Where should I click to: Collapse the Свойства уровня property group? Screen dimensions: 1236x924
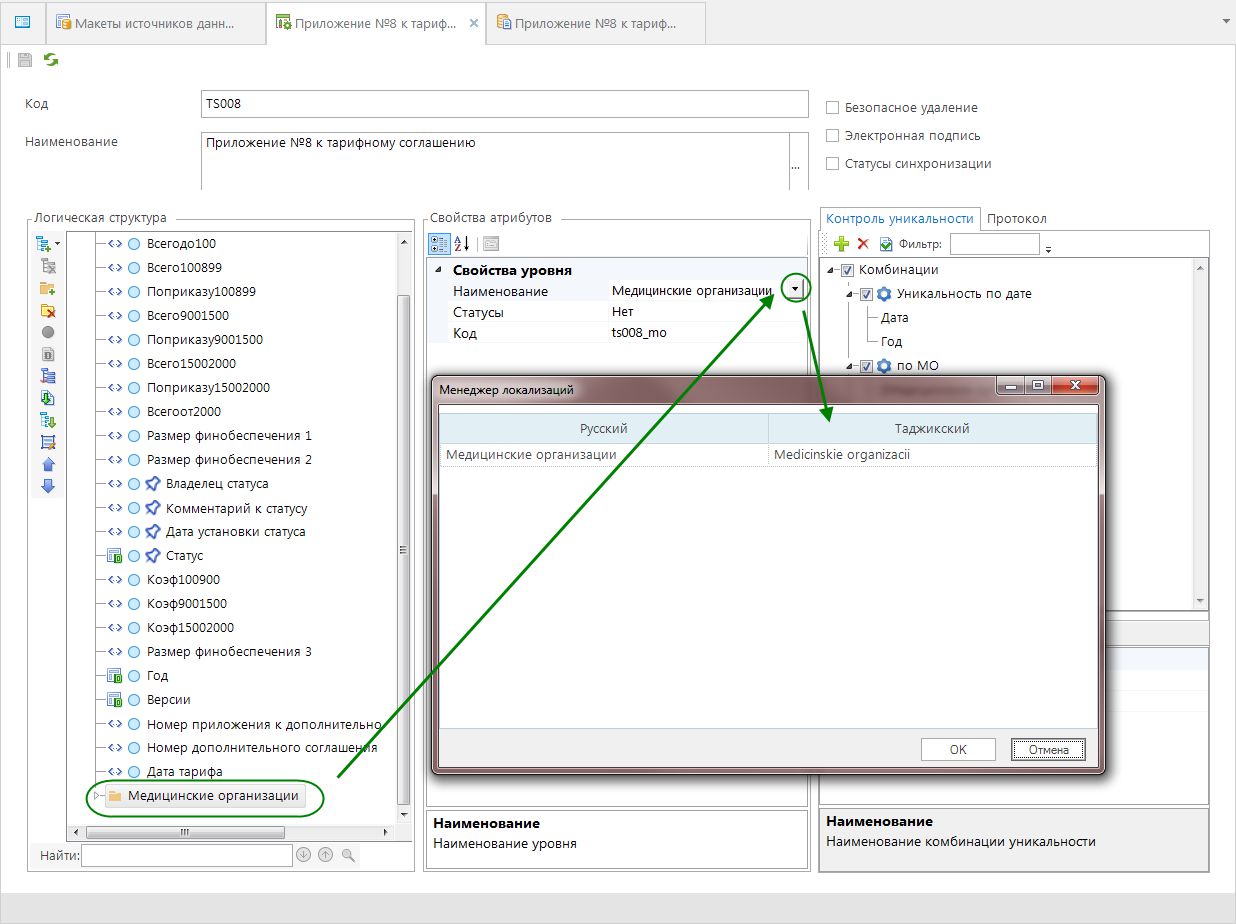point(438,270)
